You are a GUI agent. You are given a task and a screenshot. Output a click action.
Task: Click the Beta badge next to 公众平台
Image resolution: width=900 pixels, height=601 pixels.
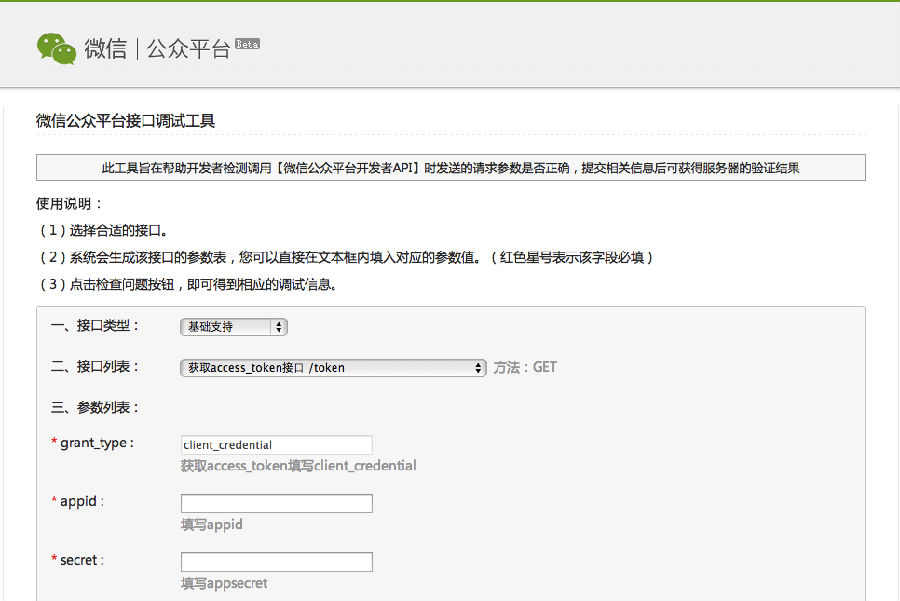click(247, 44)
